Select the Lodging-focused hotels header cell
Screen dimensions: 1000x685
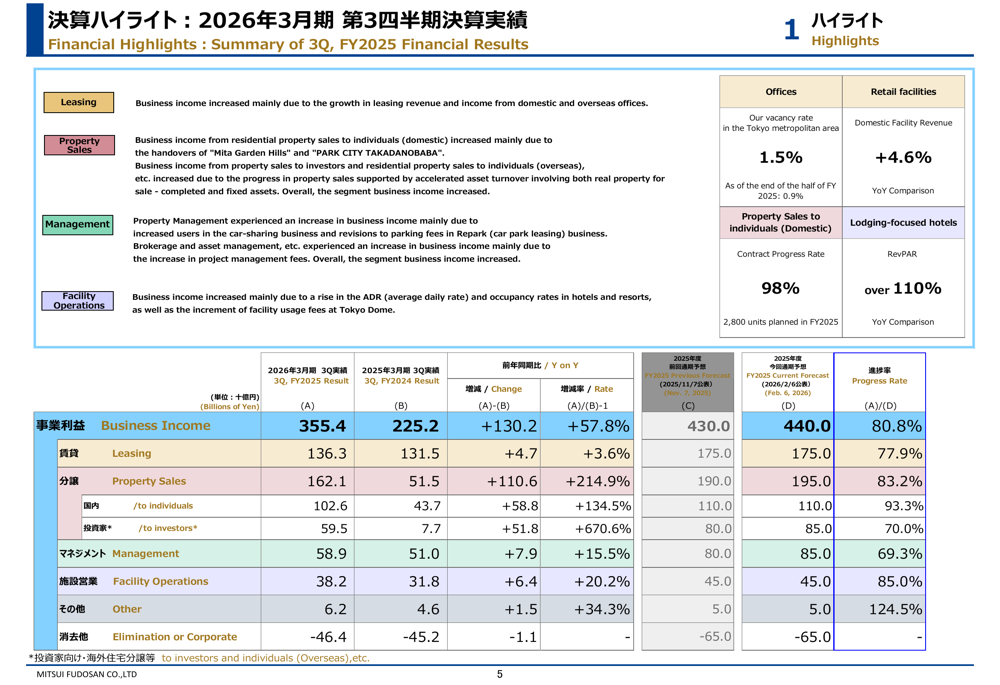tap(903, 223)
